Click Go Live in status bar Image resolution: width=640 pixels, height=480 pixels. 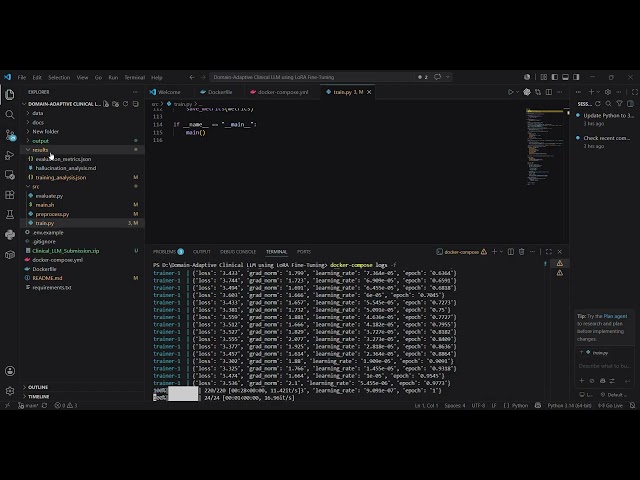tap(611, 405)
